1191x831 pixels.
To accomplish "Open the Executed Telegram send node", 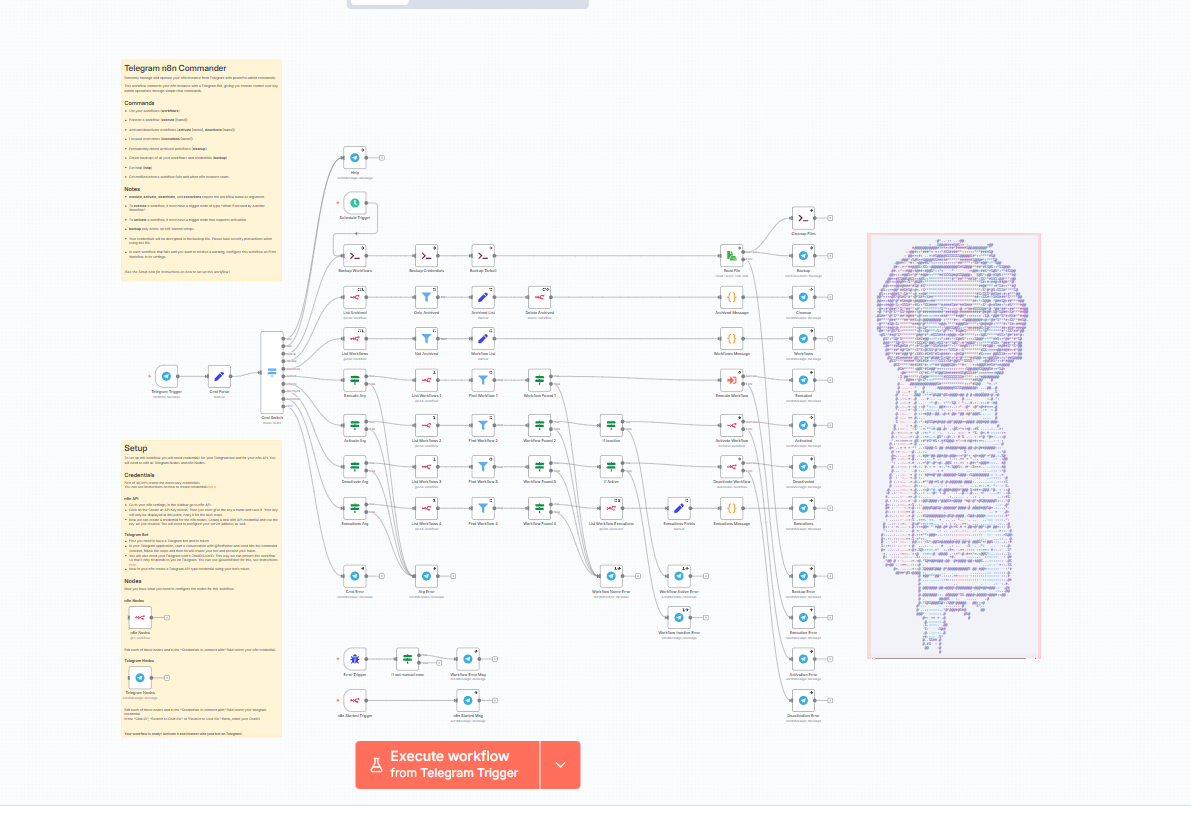I will coord(803,381).
